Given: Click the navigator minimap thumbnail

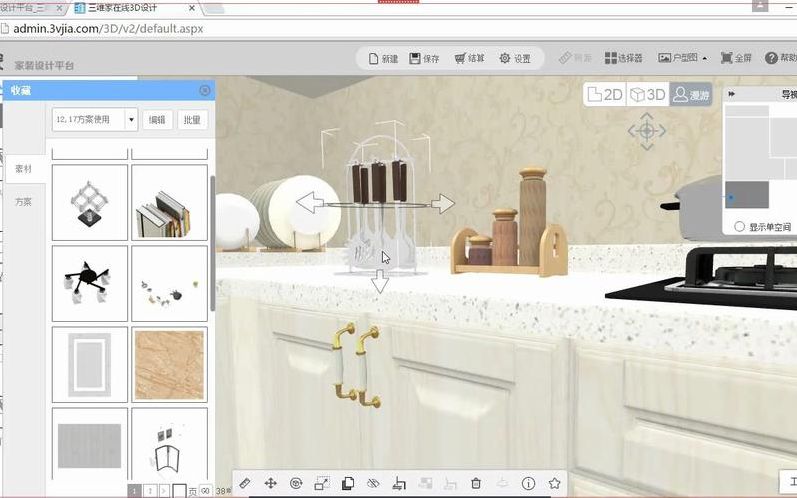Looking at the screenshot, I should [x=760, y=157].
